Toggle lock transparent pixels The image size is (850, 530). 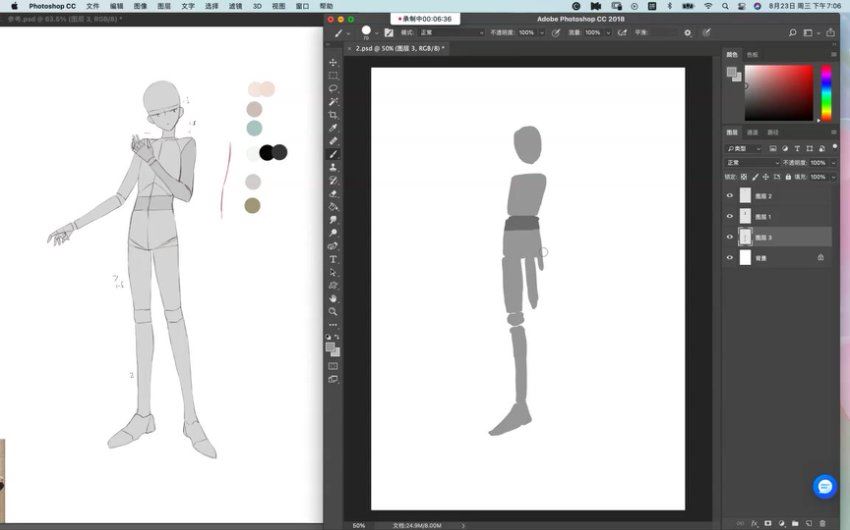click(744, 177)
